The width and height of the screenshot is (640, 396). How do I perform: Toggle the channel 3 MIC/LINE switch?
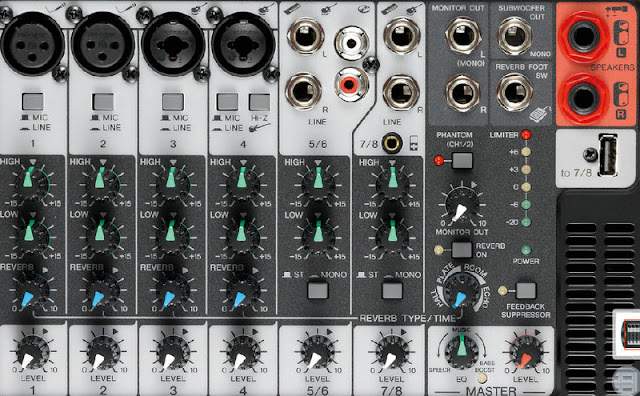[x=173, y=102]
